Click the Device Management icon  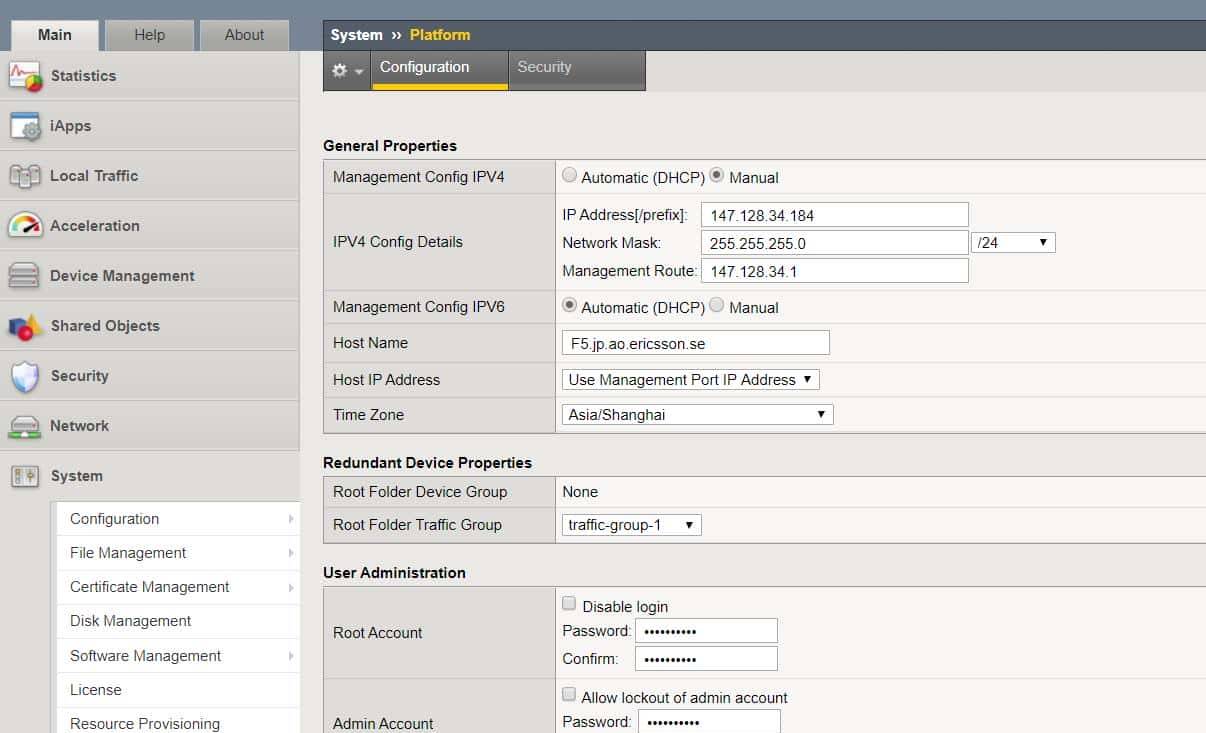coord(25,276)
